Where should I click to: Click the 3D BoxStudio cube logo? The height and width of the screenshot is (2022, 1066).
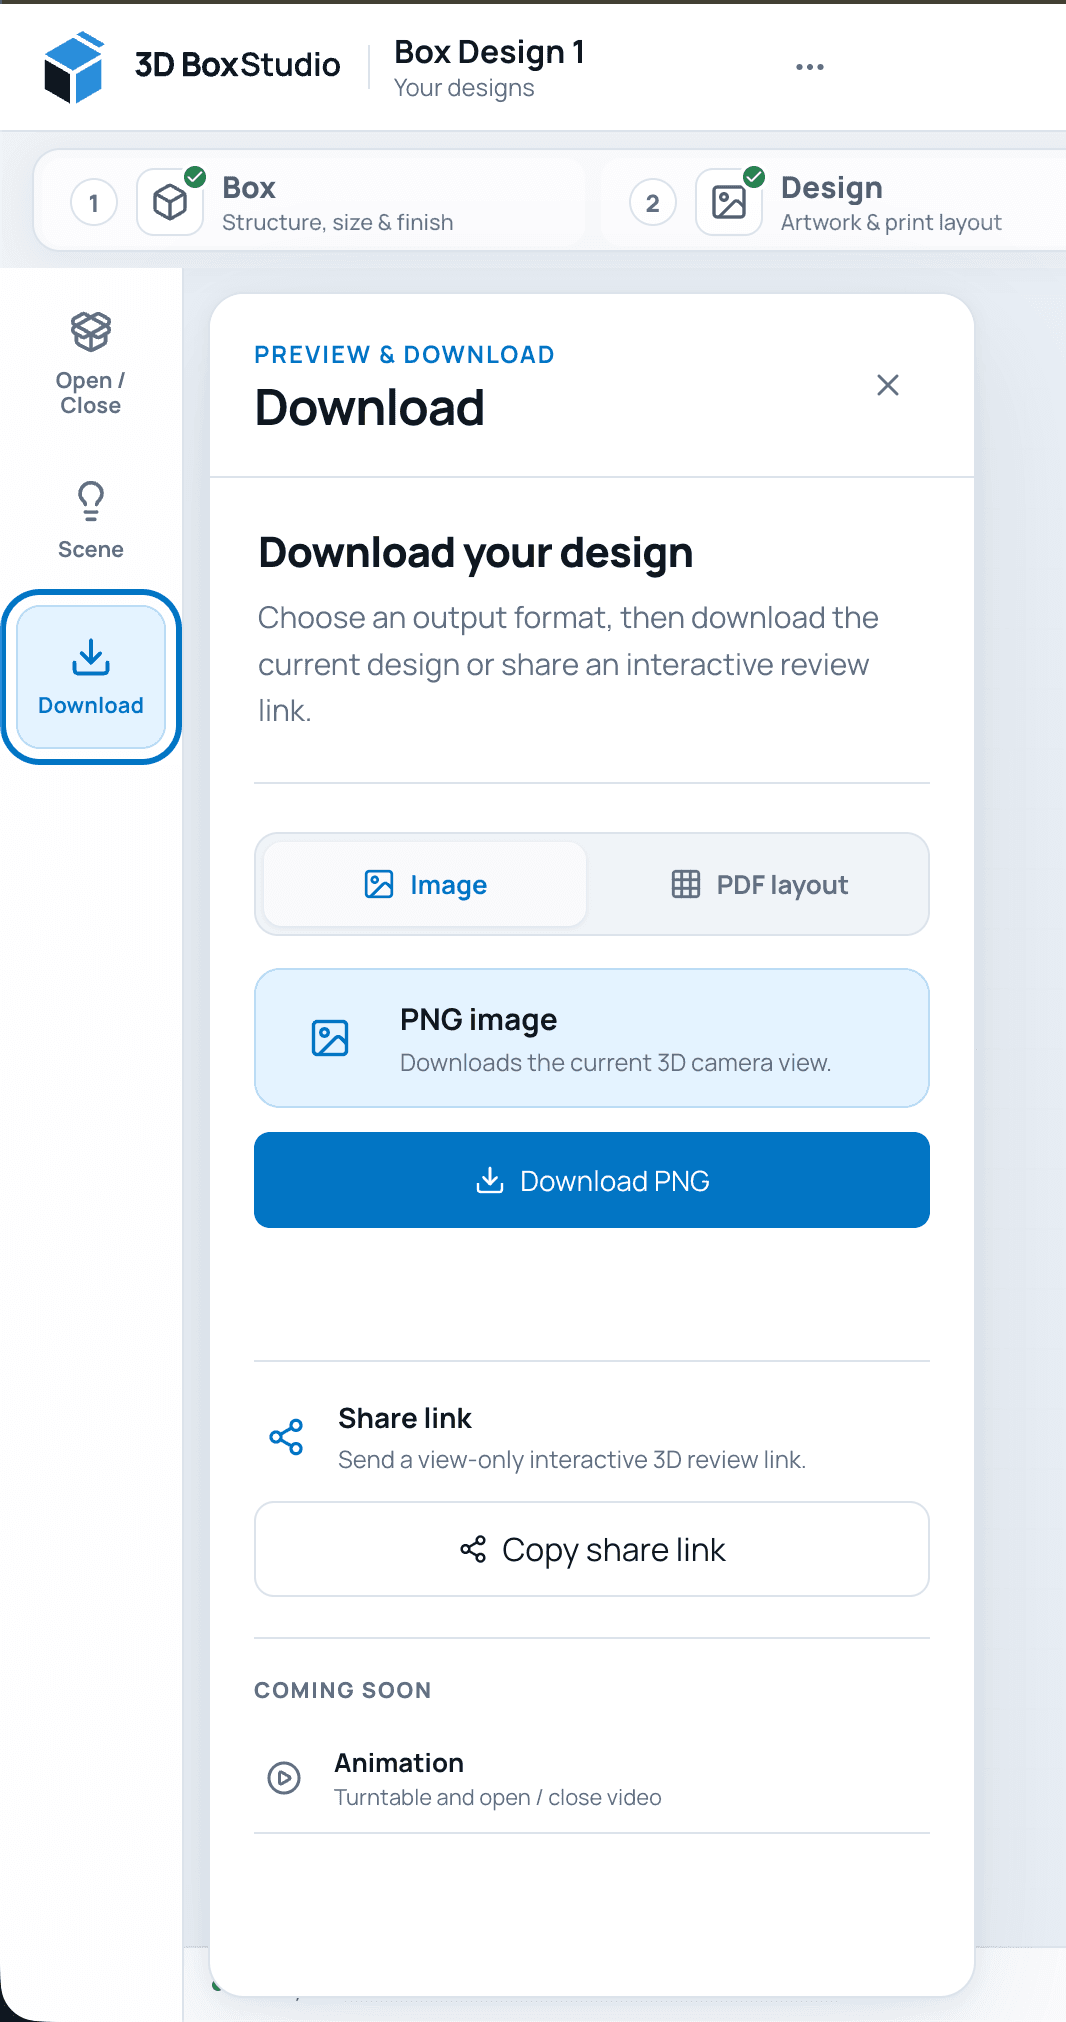pyautogui.click(x=74, y=67)
